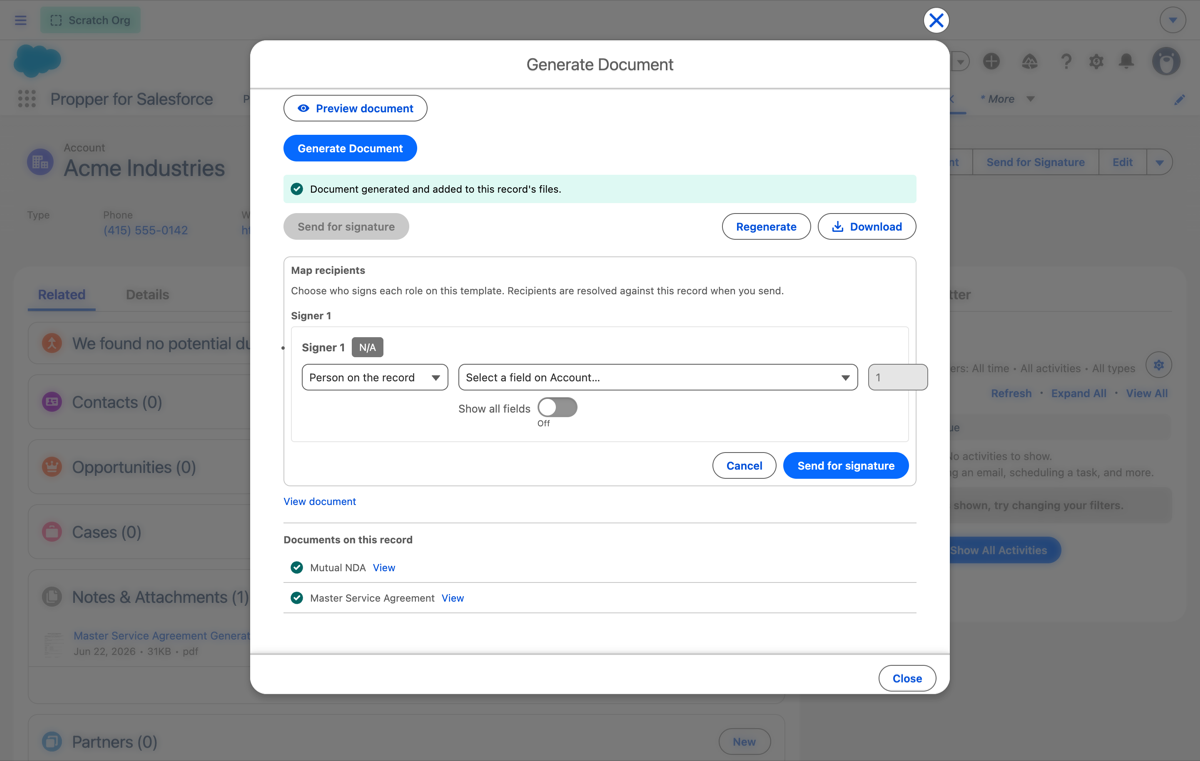Open the global add plus icon

(x=991, y=61)
